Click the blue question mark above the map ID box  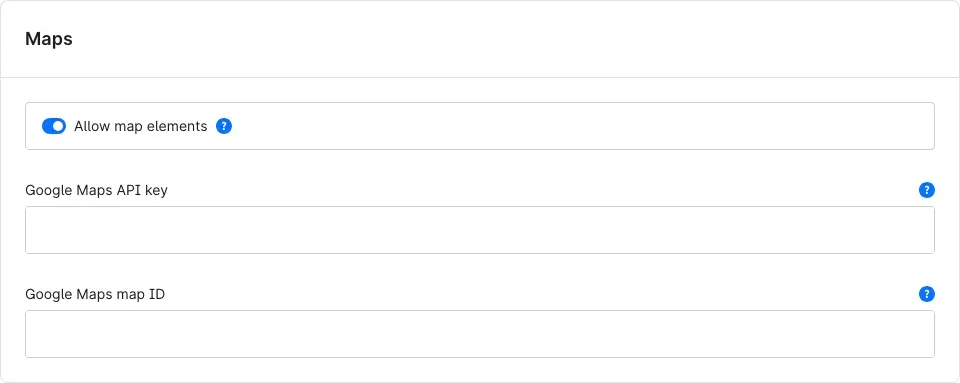point(927,294)
